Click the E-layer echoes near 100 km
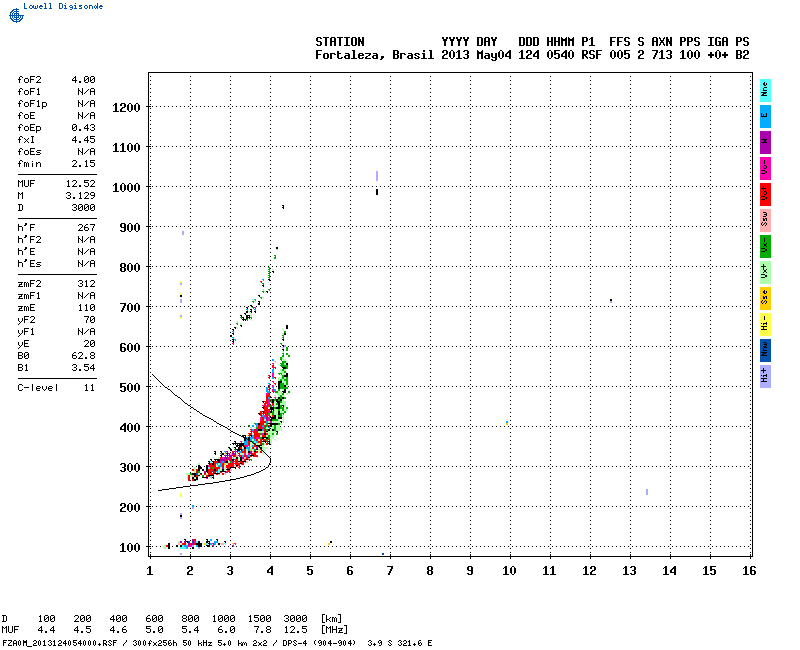This screenshot has height=650, width=800. point(201,544)
